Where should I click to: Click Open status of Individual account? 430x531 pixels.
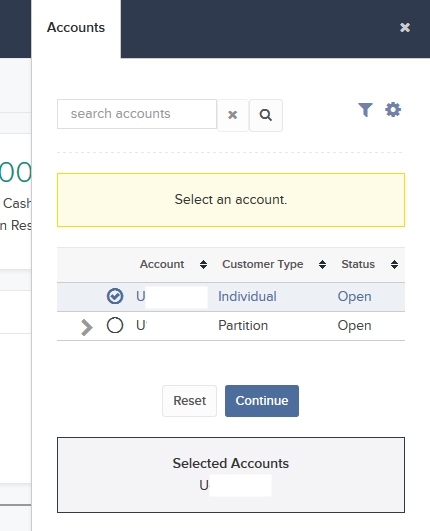(354, 296)
